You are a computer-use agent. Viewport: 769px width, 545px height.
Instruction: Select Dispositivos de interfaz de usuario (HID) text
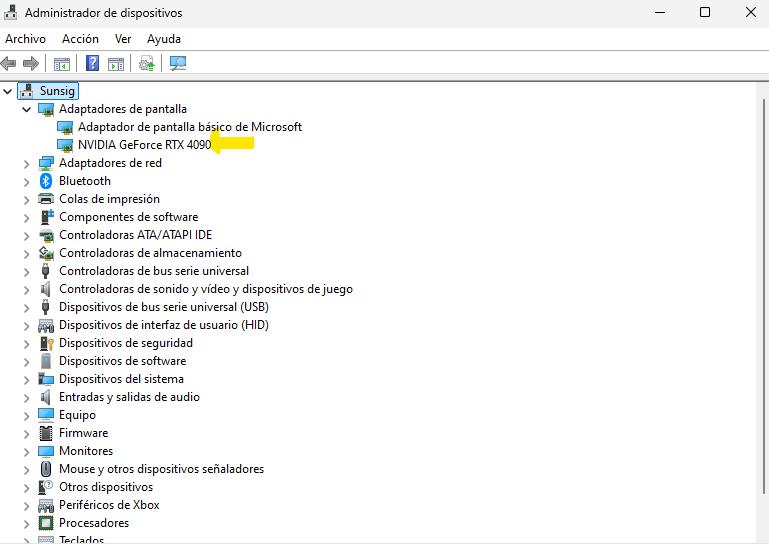click(x=164, y=325)
